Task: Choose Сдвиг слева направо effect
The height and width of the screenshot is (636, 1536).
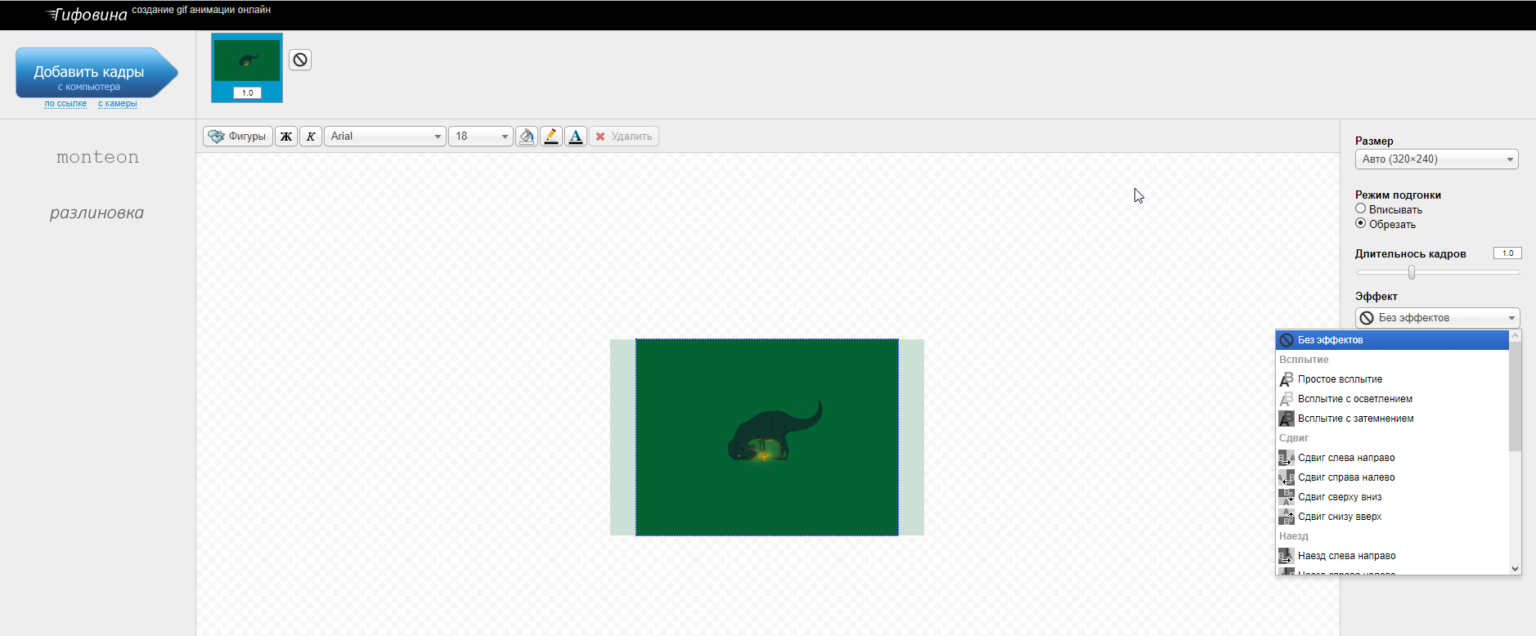Action: point(1345,458)
